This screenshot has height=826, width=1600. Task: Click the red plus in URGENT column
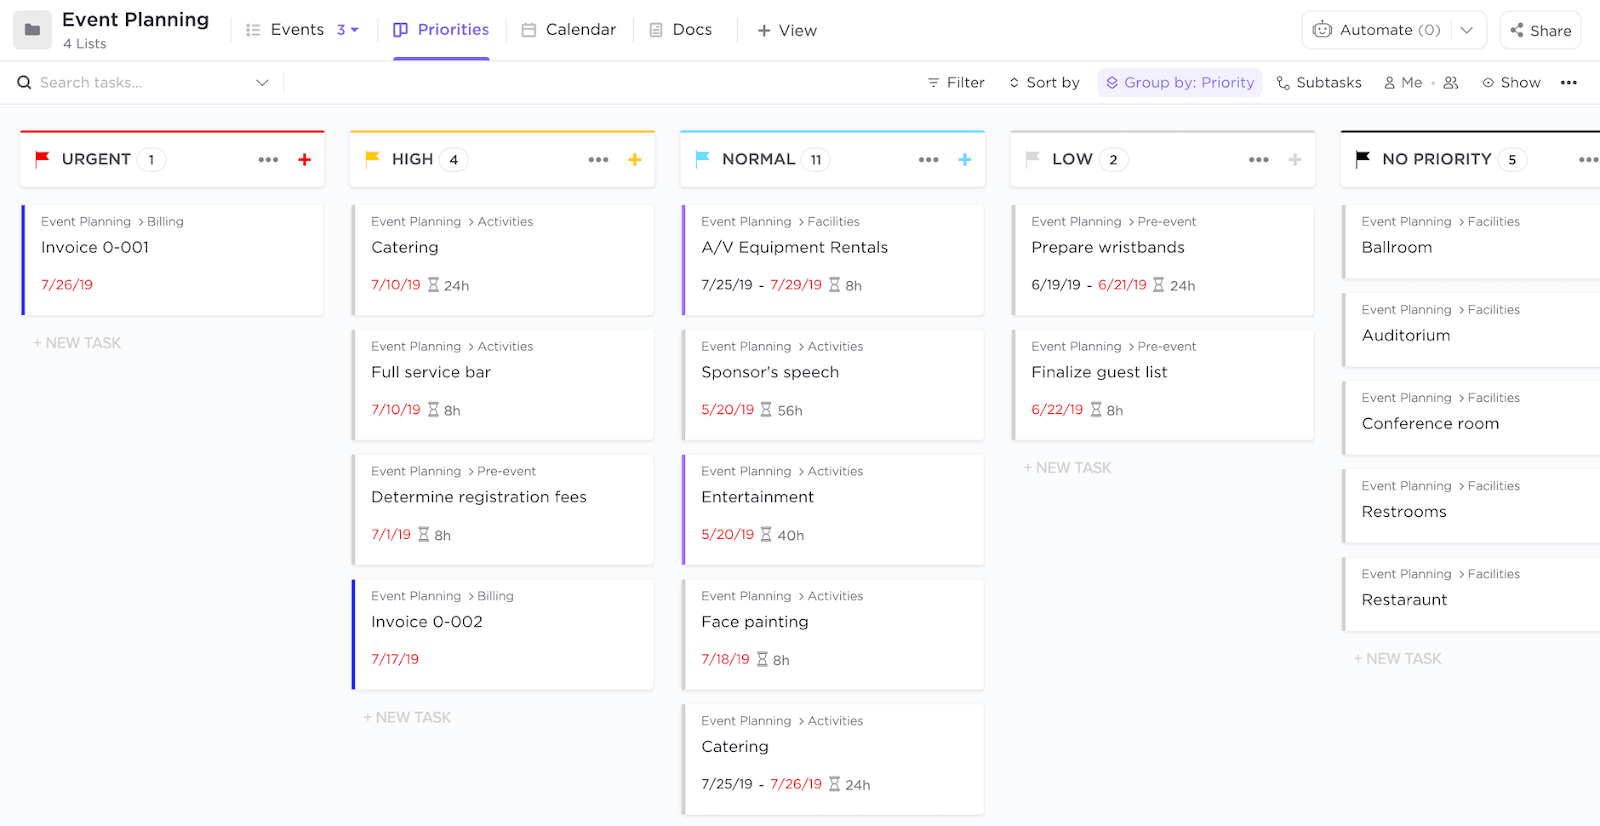(x=305, y=160)
